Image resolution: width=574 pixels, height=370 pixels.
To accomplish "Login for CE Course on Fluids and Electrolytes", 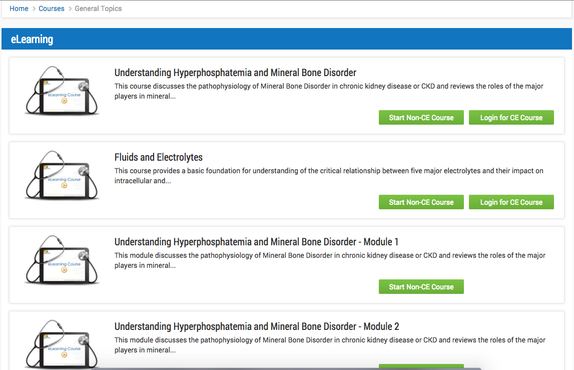I will pos(511,202).
